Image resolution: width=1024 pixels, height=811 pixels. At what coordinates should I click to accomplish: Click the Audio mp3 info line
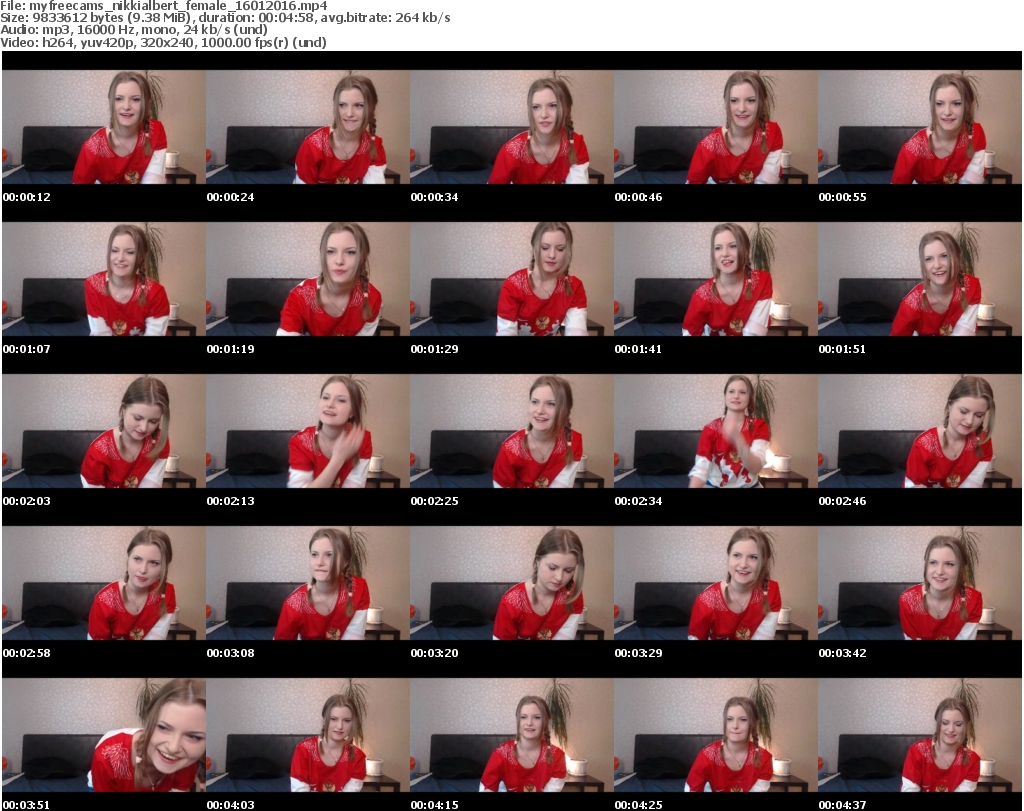[x=134, y=30]
